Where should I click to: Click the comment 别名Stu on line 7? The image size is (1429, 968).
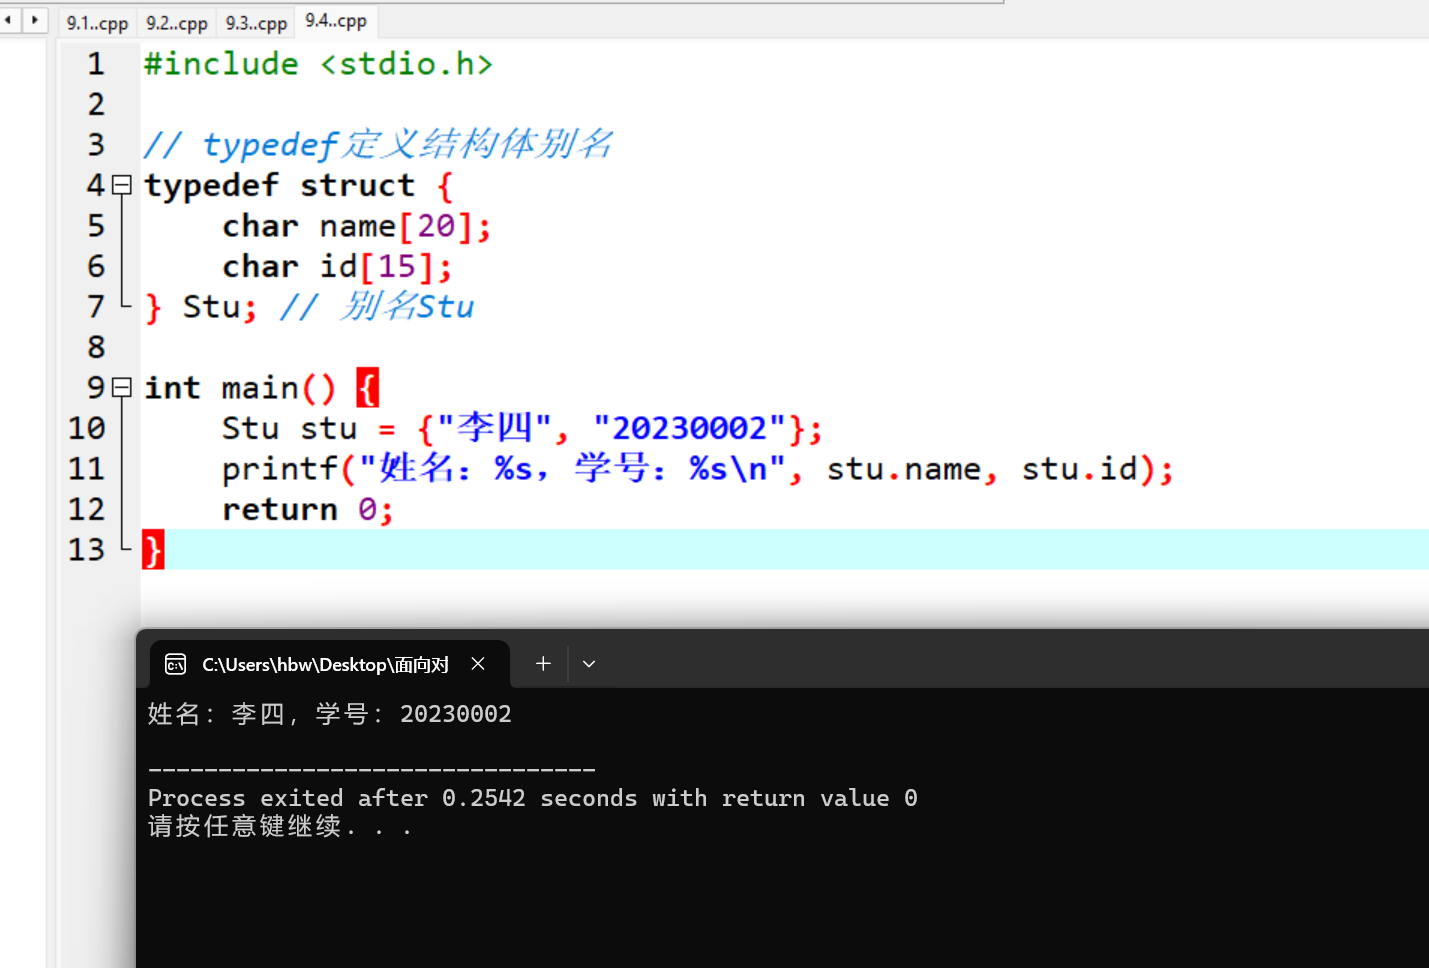tap(377, 306)
